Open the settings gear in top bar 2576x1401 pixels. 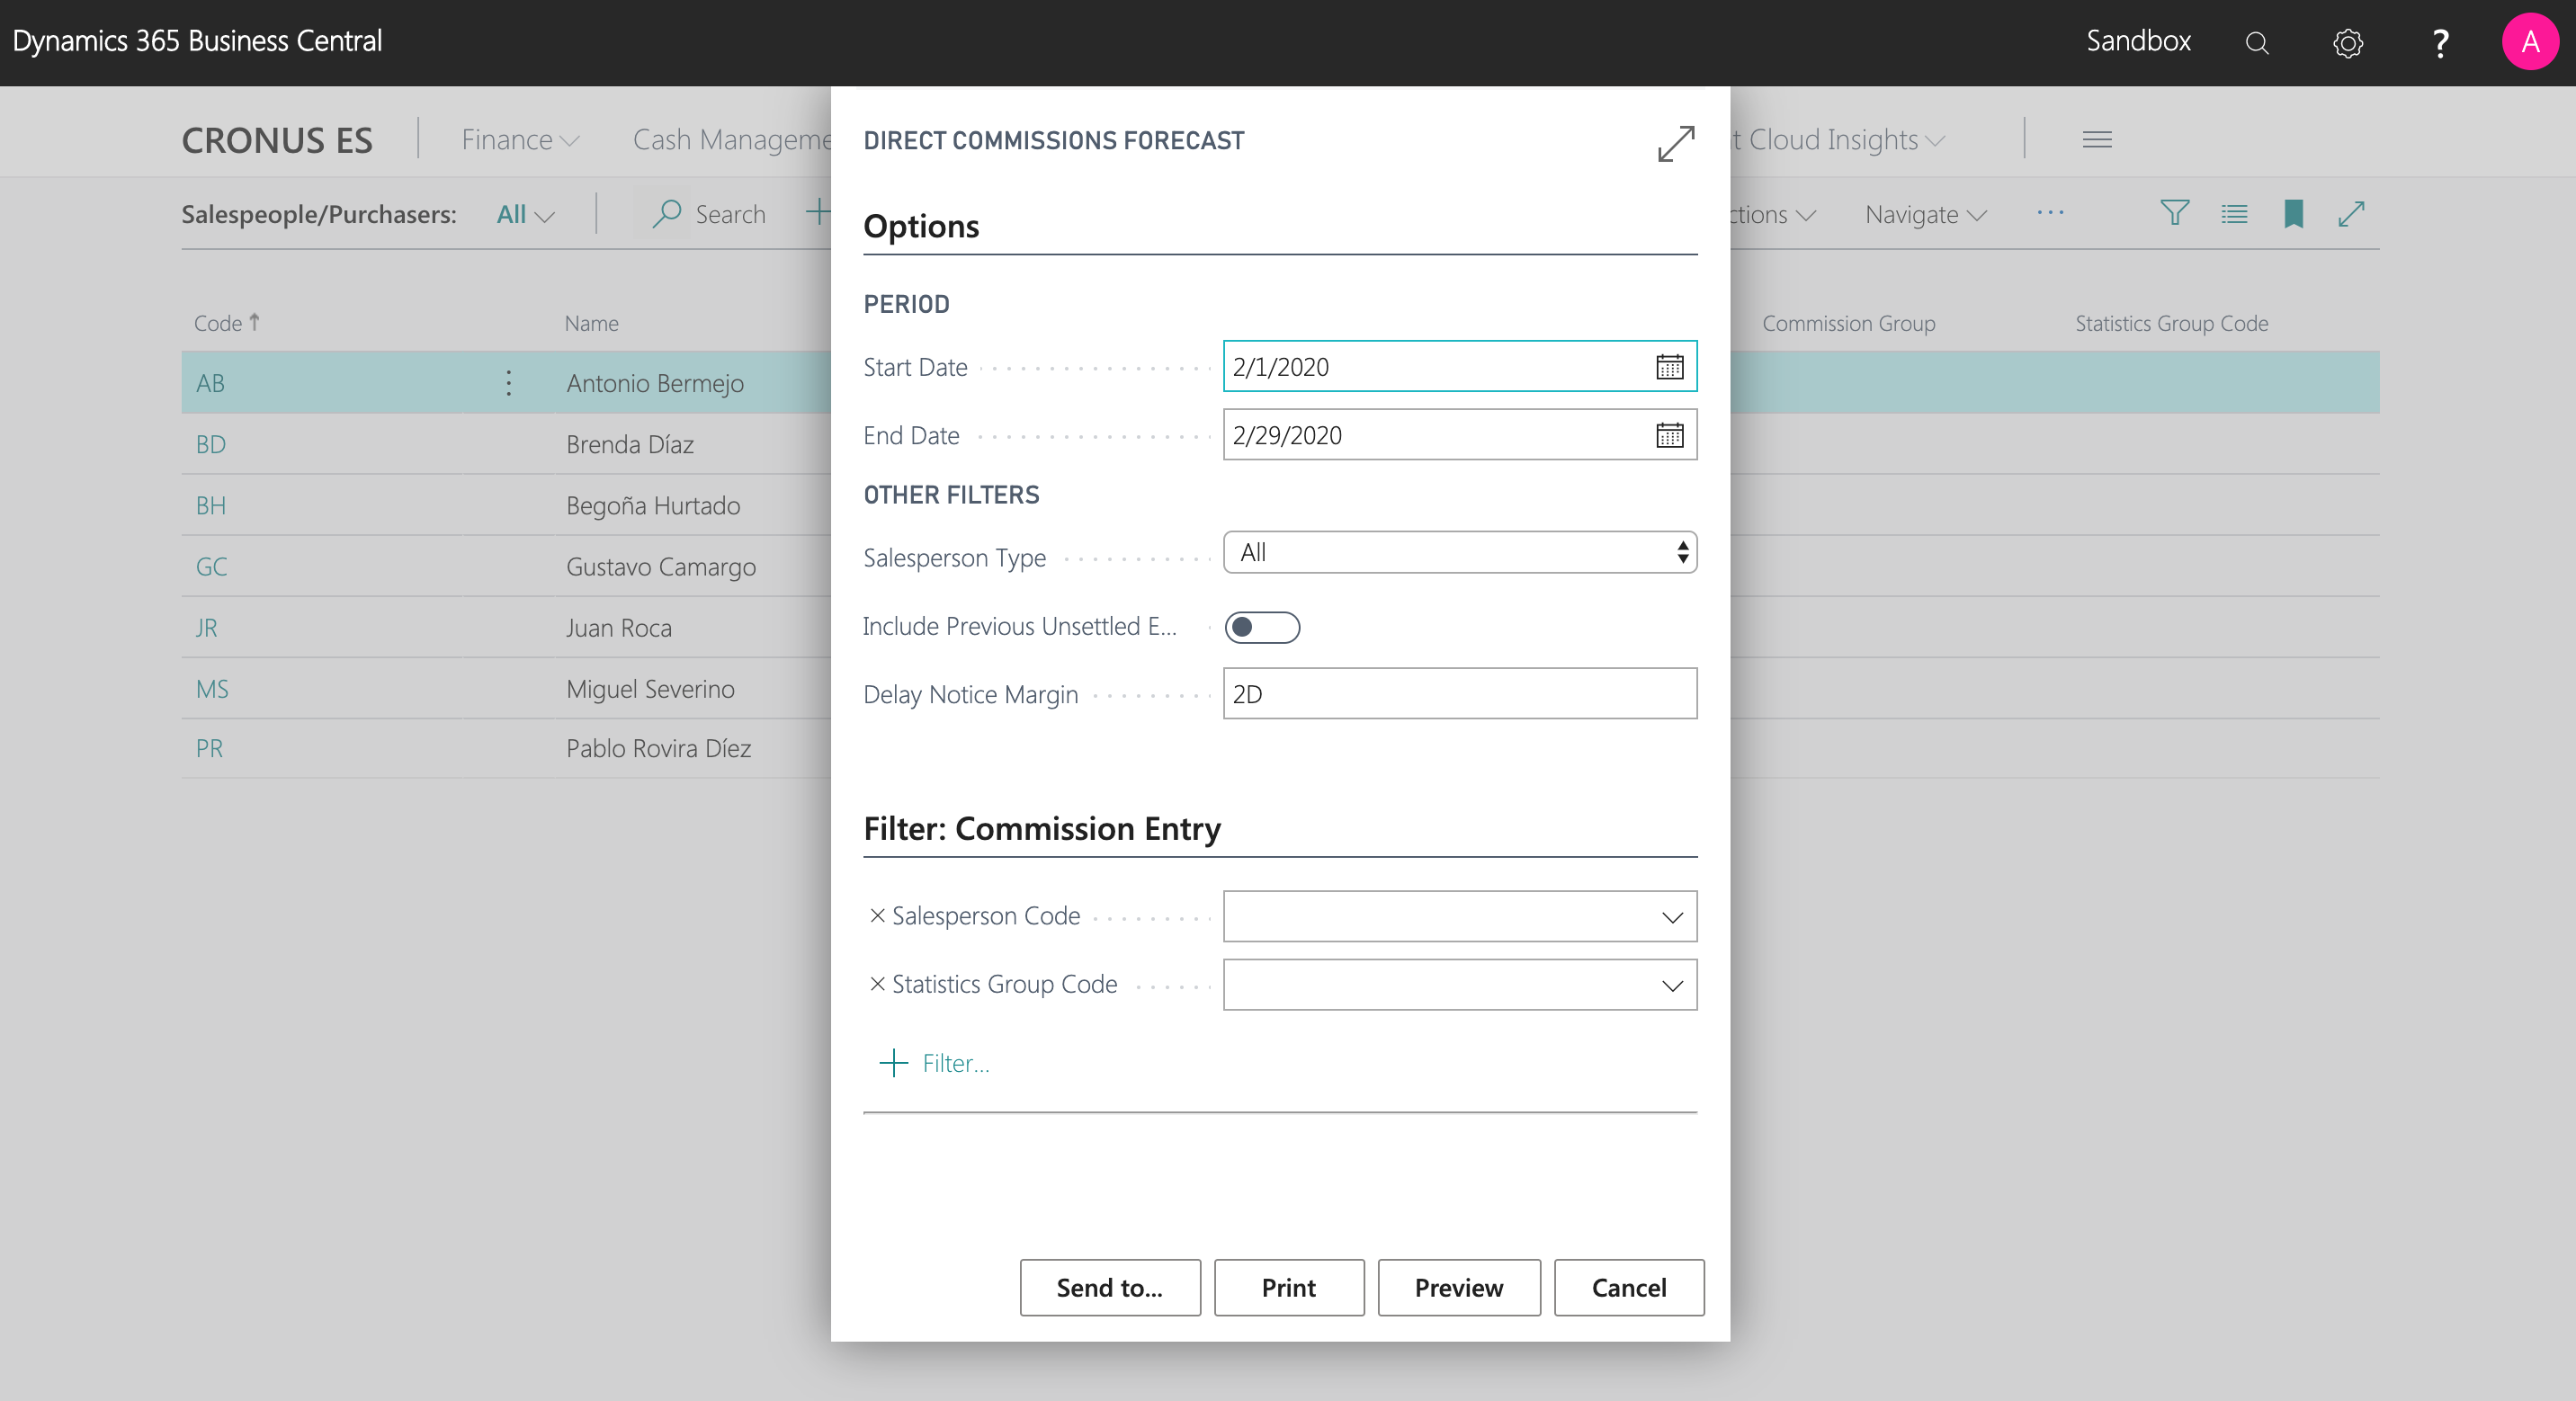pos(2347,42)
